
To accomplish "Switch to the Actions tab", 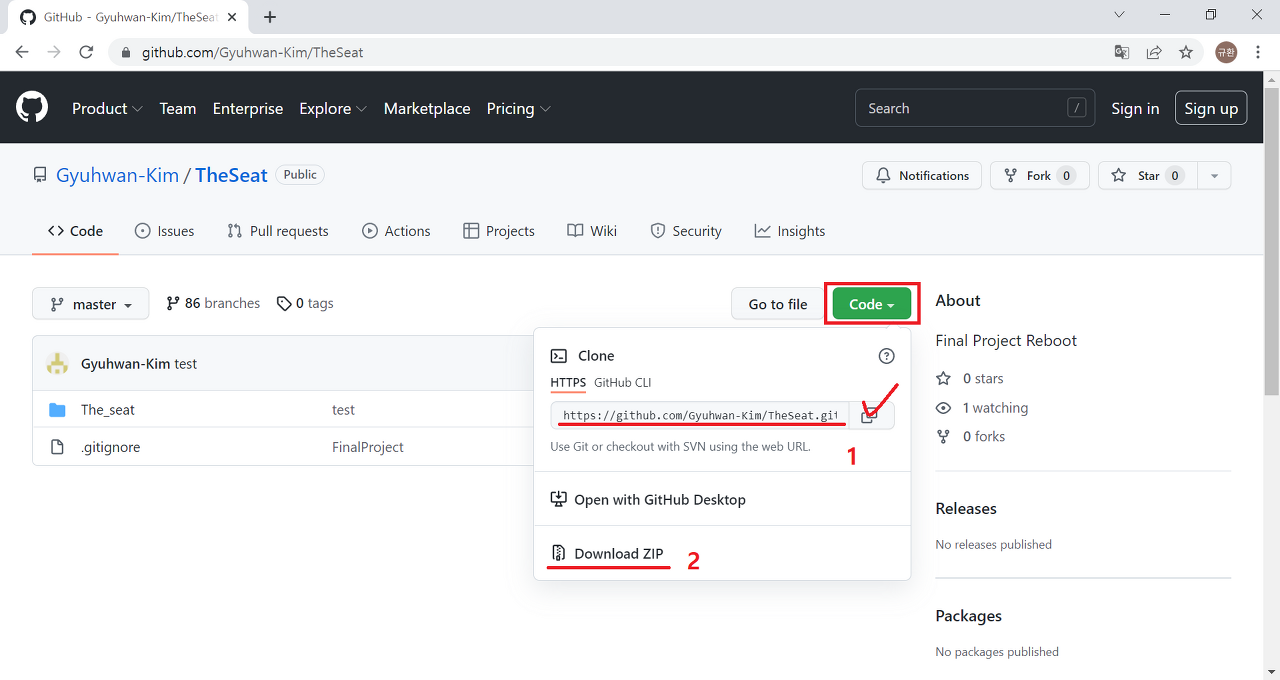I will pos(396,231).
